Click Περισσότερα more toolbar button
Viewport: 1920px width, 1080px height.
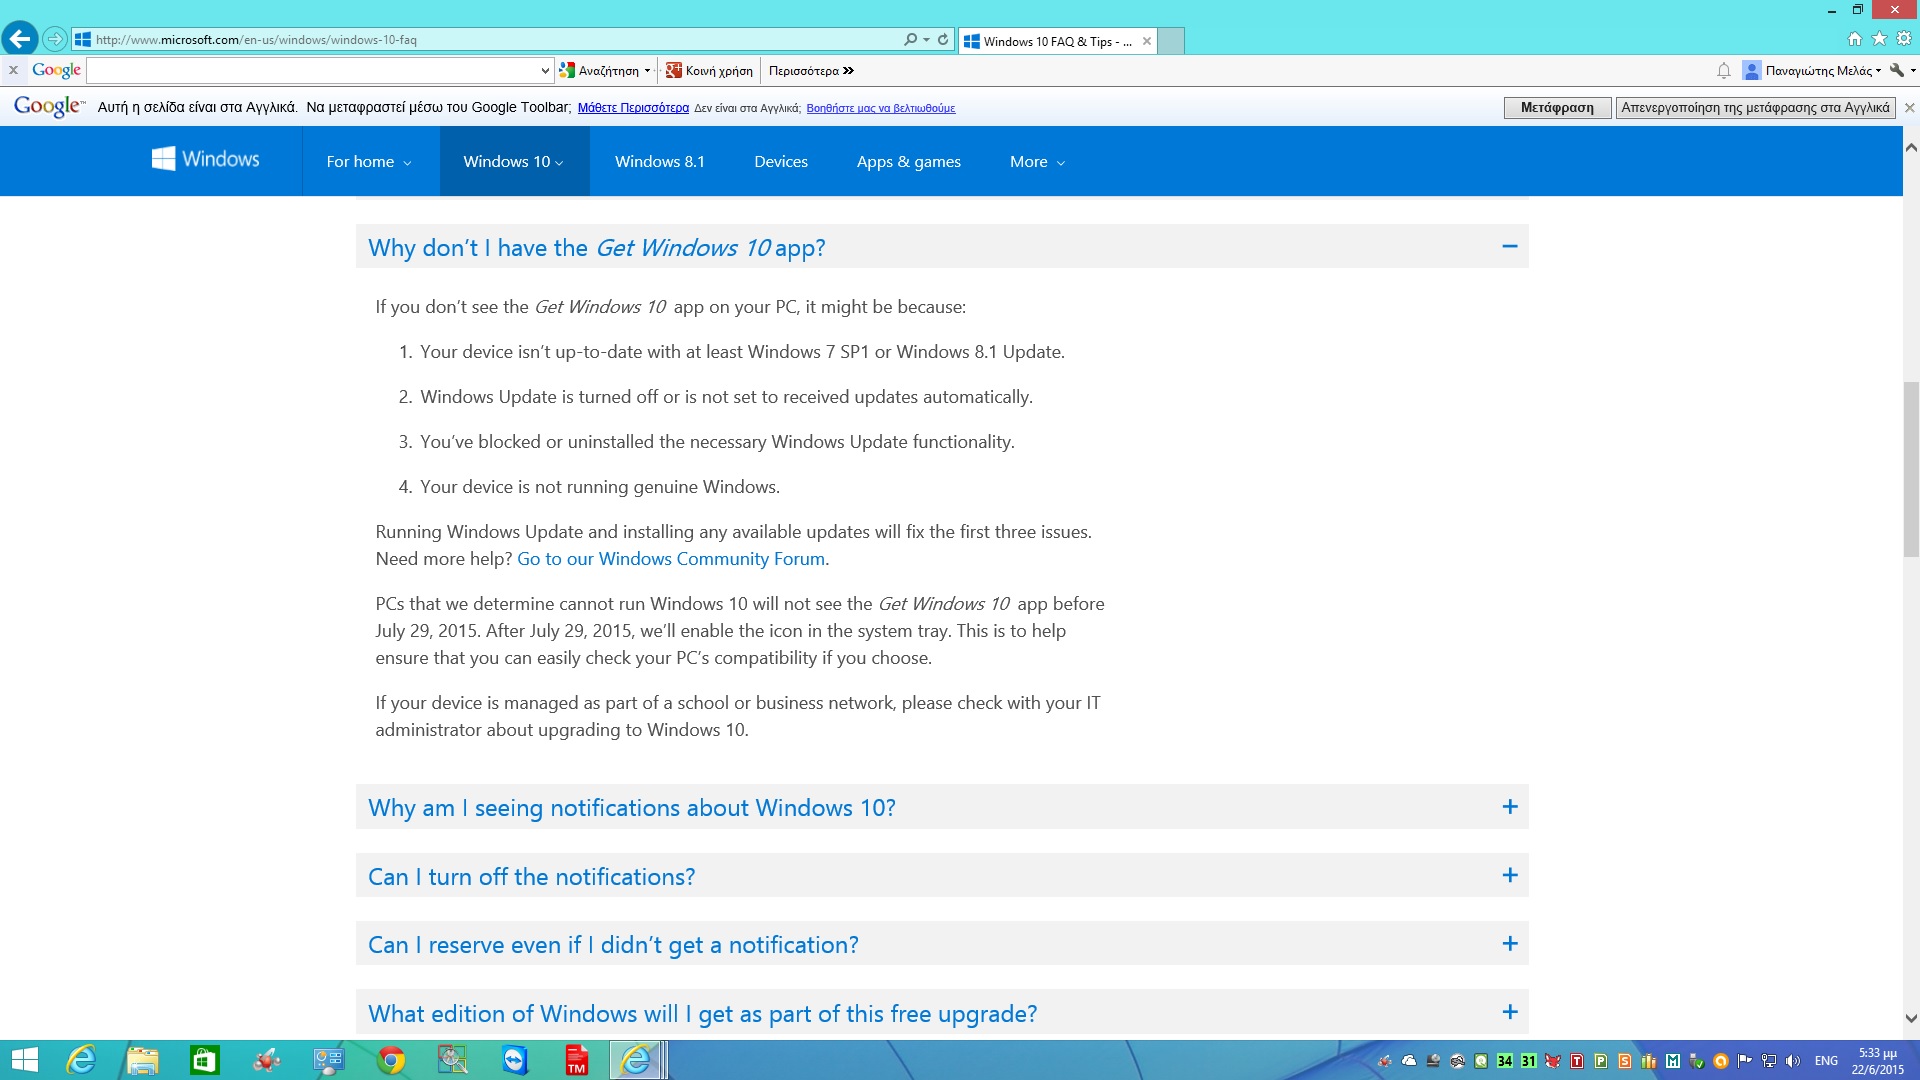pos(811,71)
